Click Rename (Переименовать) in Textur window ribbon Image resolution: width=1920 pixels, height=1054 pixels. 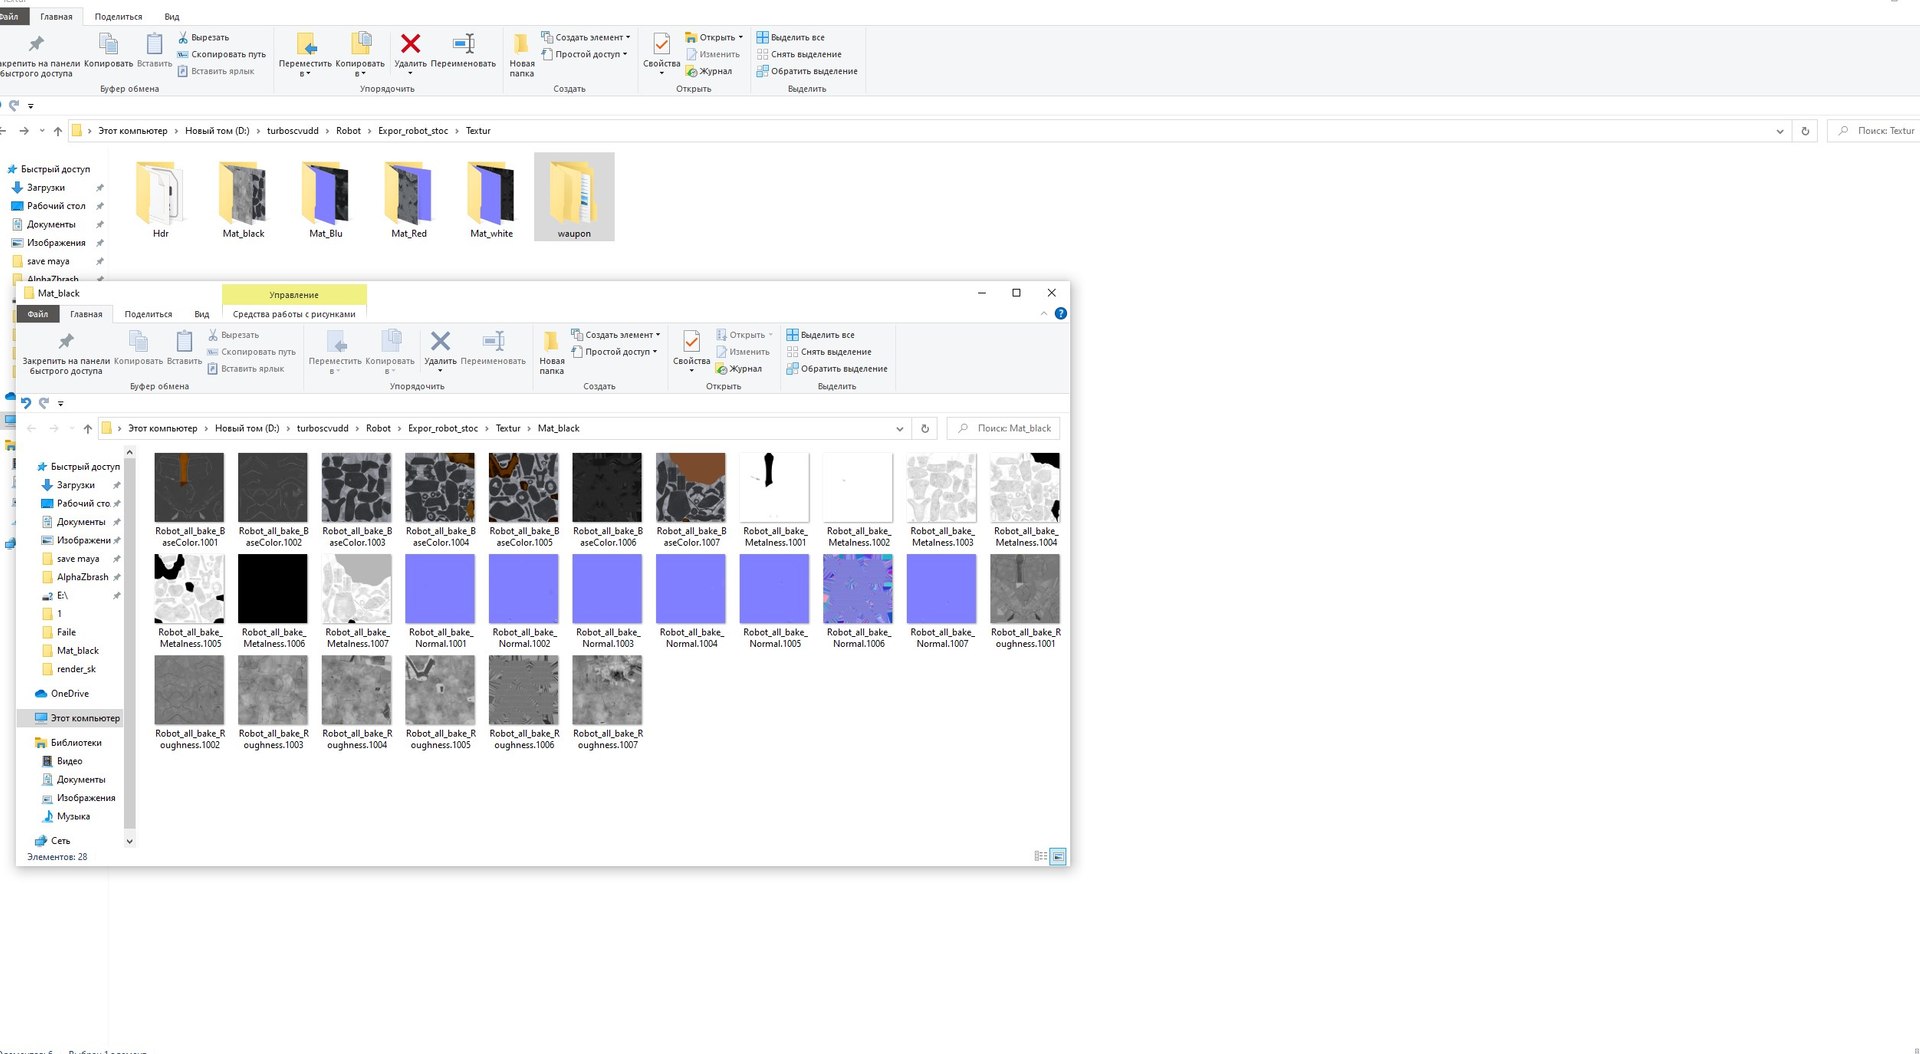point(463,50)
